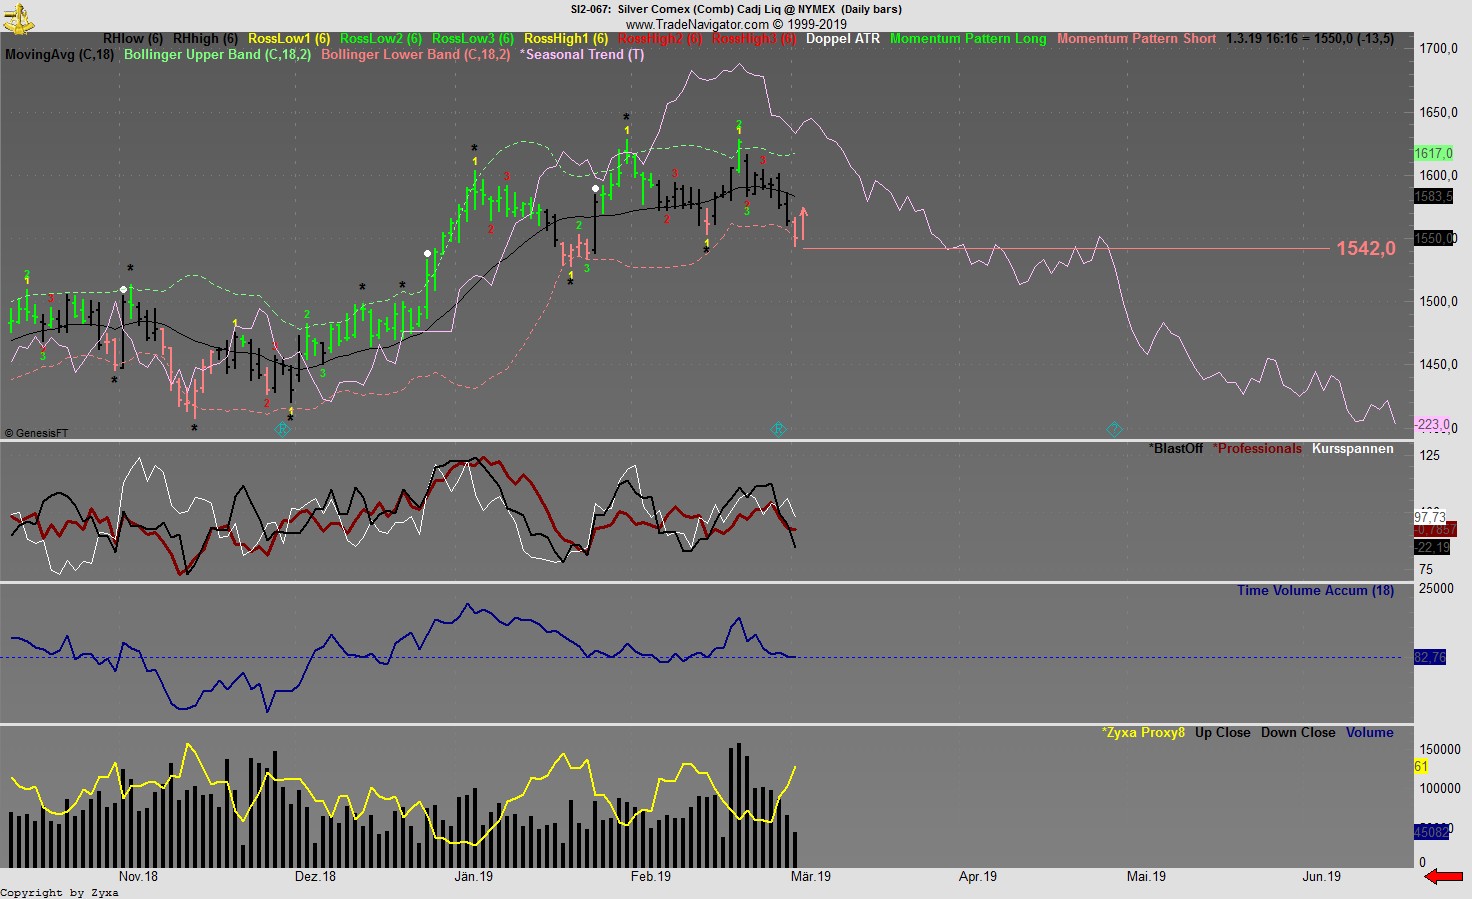Click the 1650,0 price axis label
The height and width of the screenshot is (899, 1472).
[1438, 113]
